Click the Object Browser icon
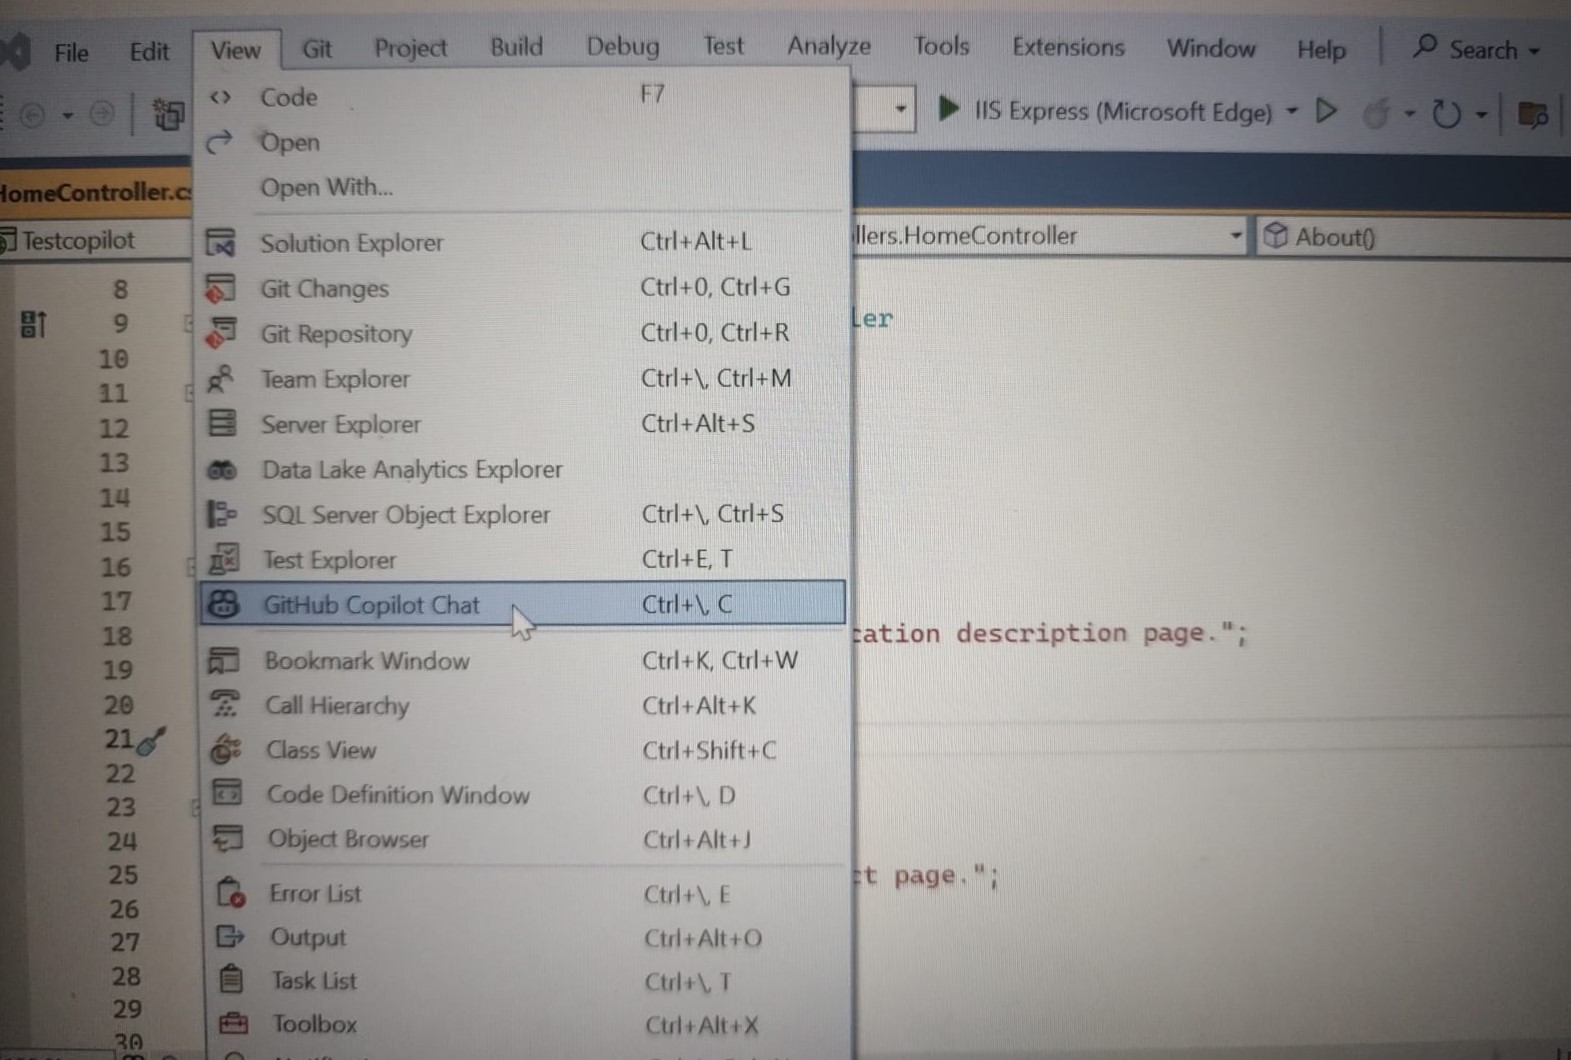This screenshot has height=1060, width=1571. [x=228, y=839]
